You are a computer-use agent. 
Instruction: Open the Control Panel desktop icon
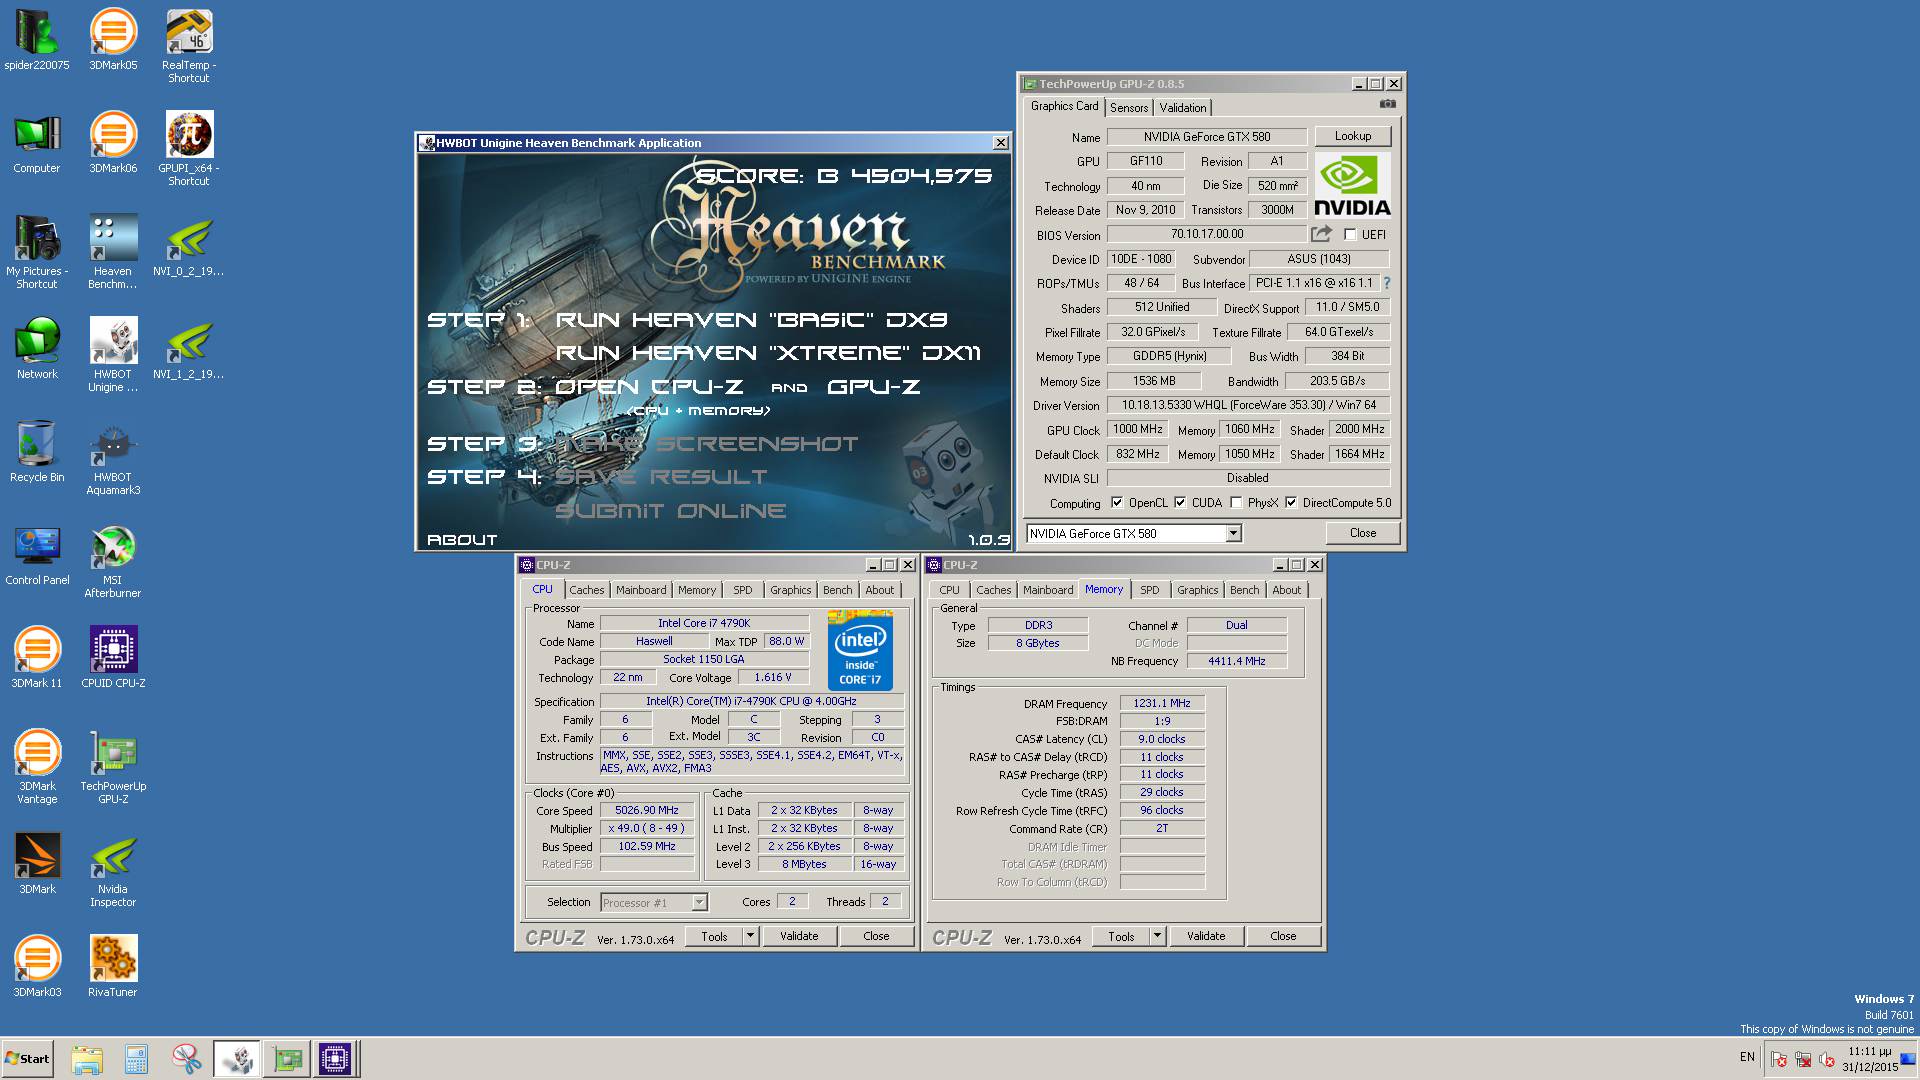(x=37, y=555)
